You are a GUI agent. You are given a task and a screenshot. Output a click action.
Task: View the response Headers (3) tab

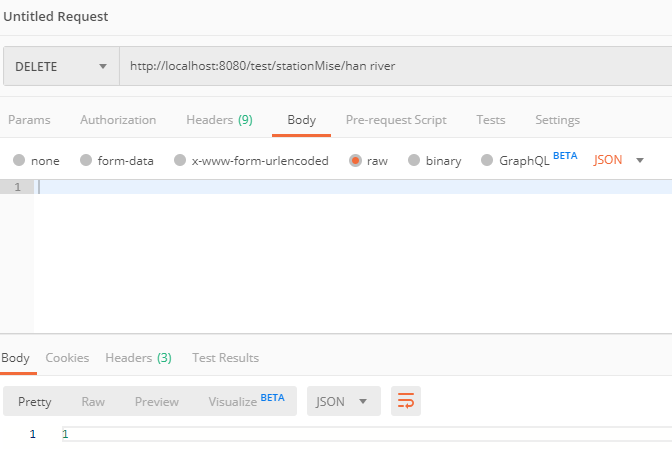coord(138,358)
